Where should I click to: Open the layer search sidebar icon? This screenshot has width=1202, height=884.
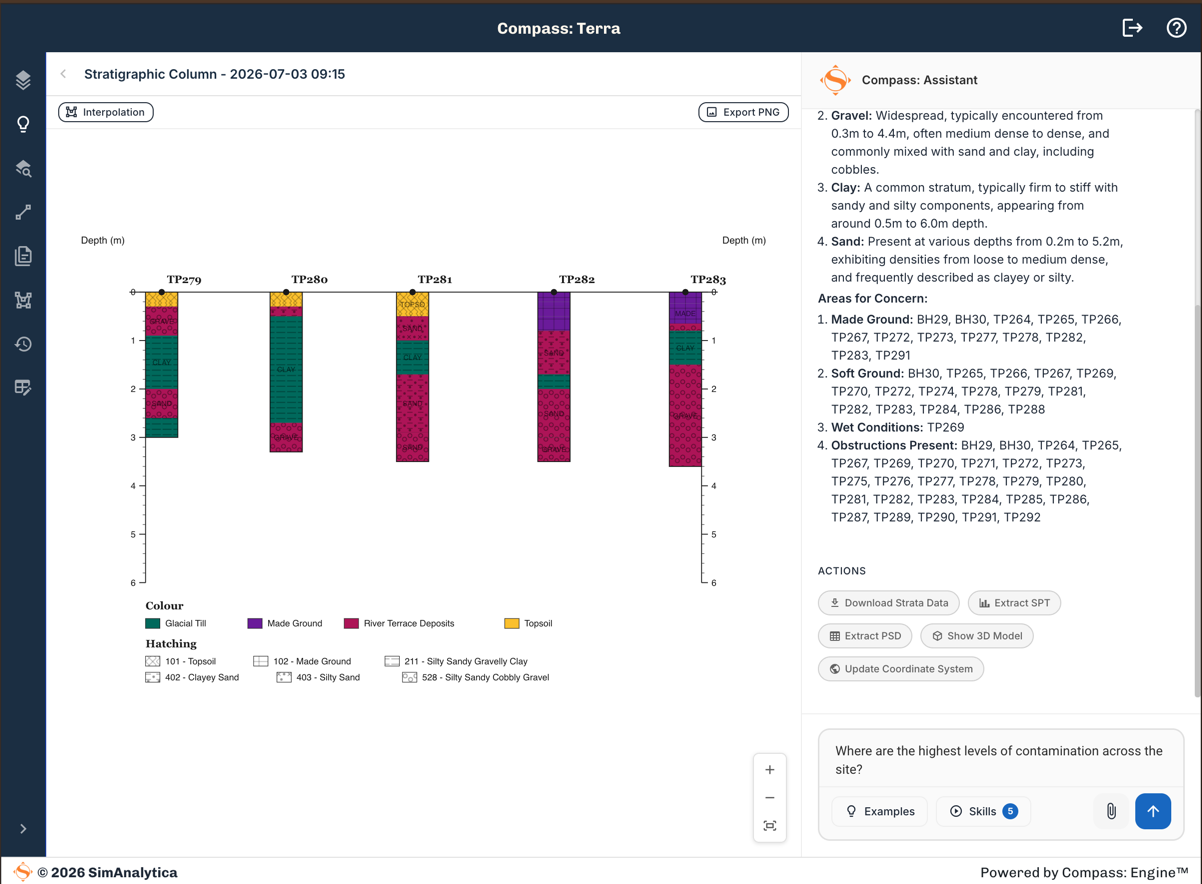(x=23, y=168)
